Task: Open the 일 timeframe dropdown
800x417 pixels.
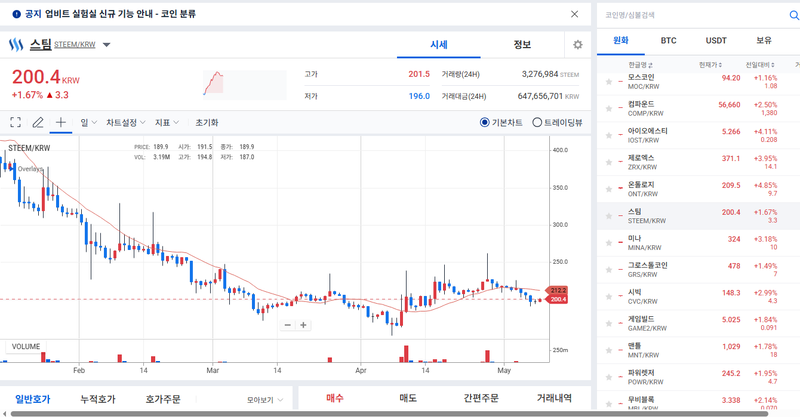Action: coord(88,122)
